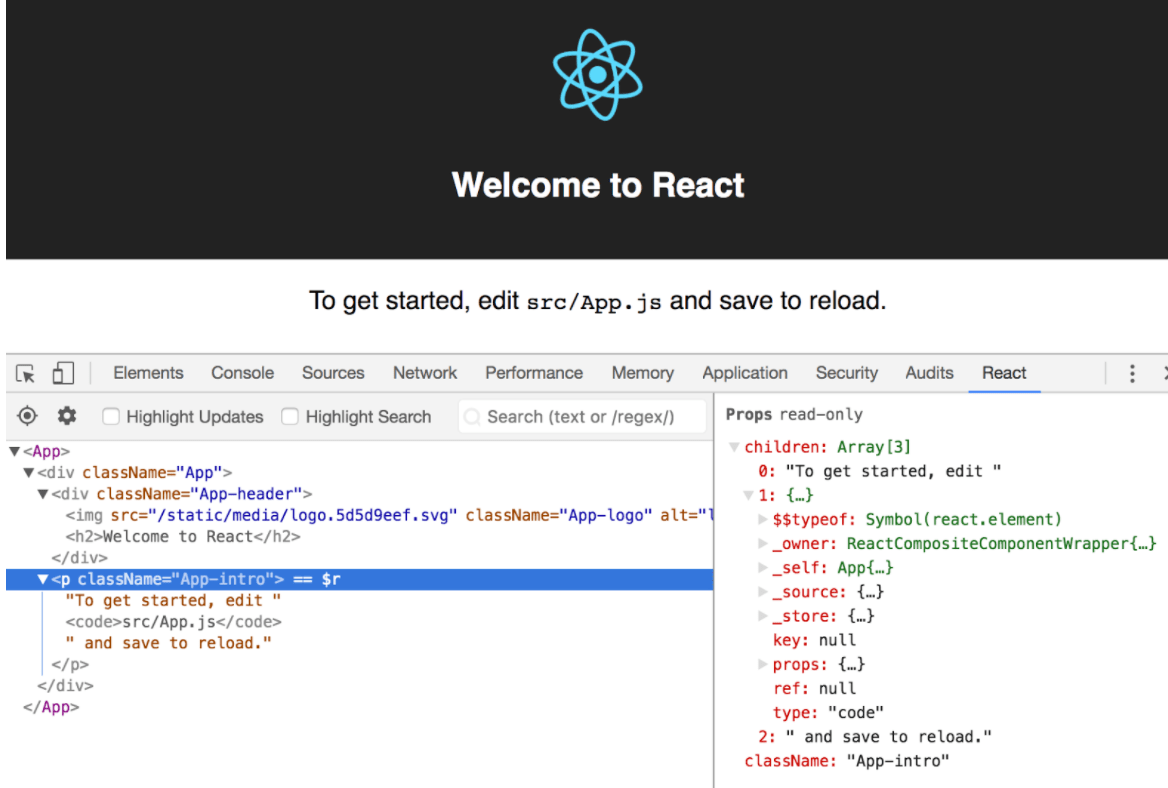Viewport: 1168px width, 788px height.
Task: Enable Highlight Search checkbox
Action: [290, 416]
